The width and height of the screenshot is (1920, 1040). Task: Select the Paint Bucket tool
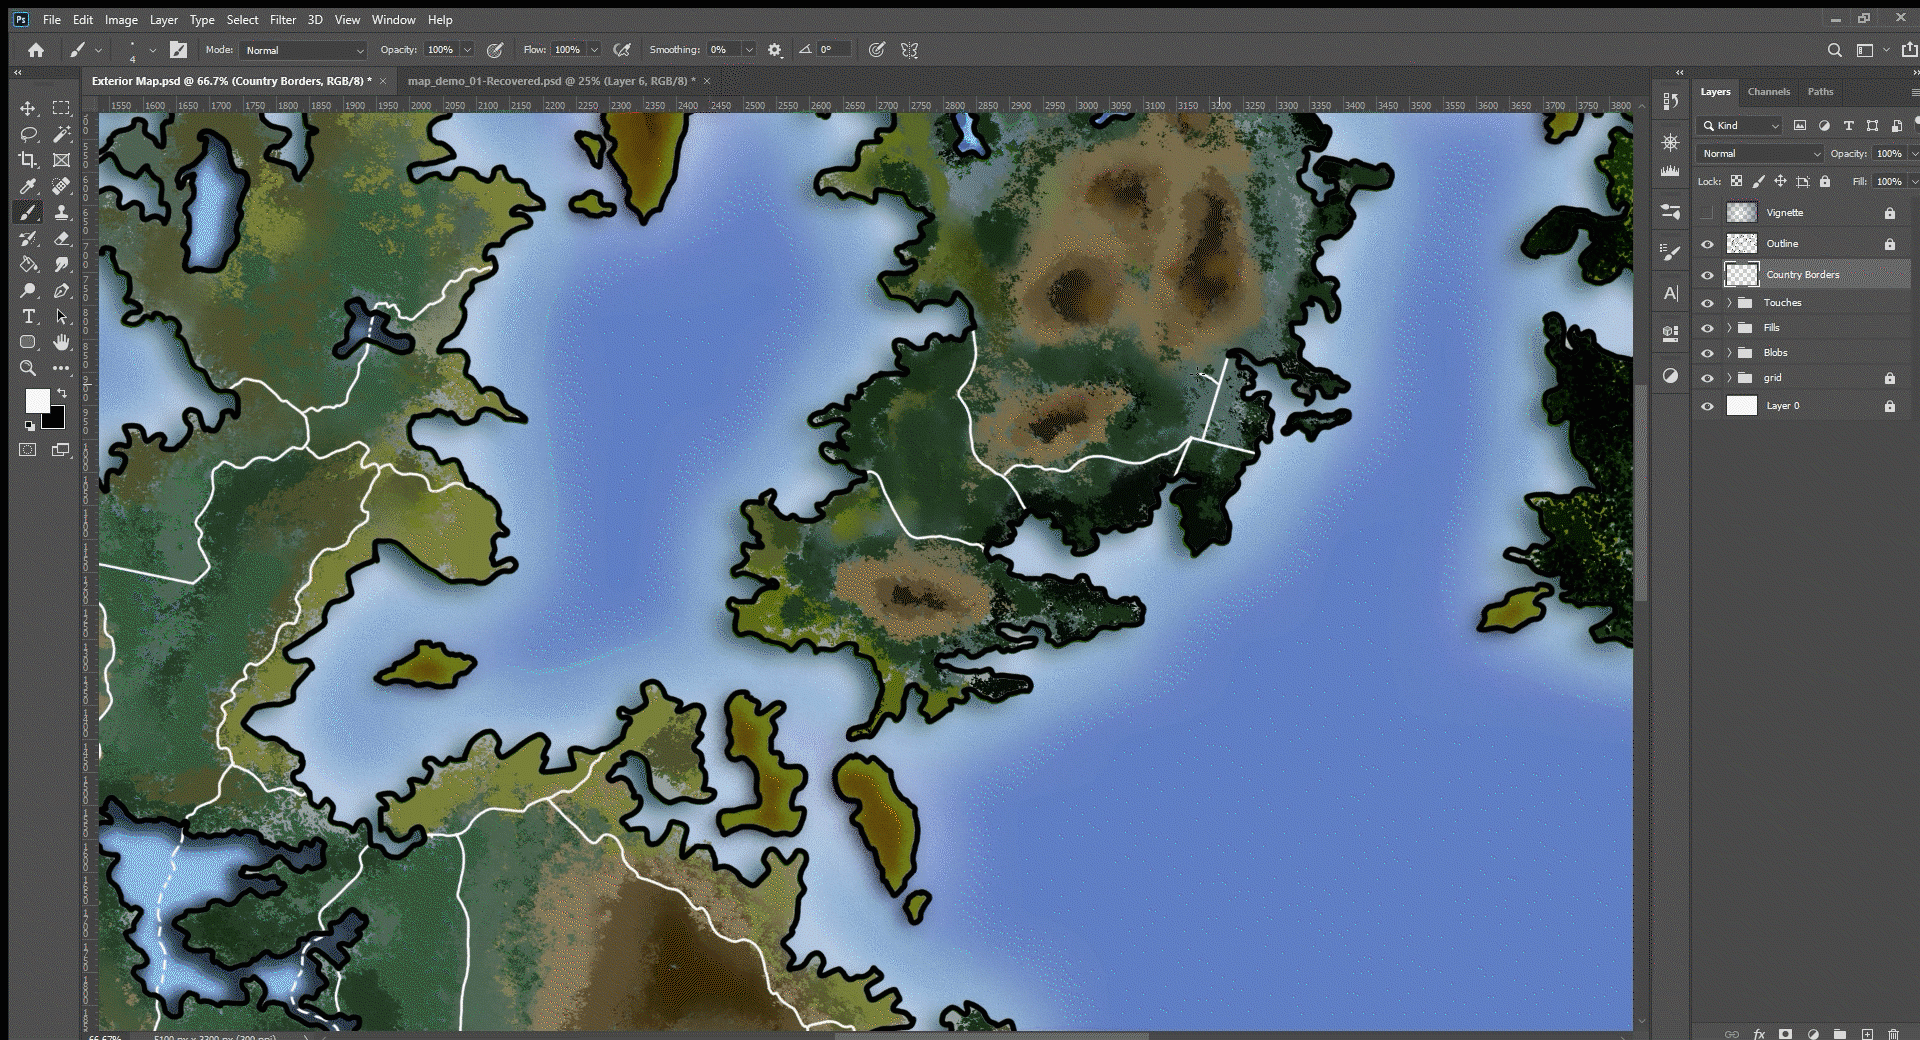pyautogui.click(x=28, y=264)
